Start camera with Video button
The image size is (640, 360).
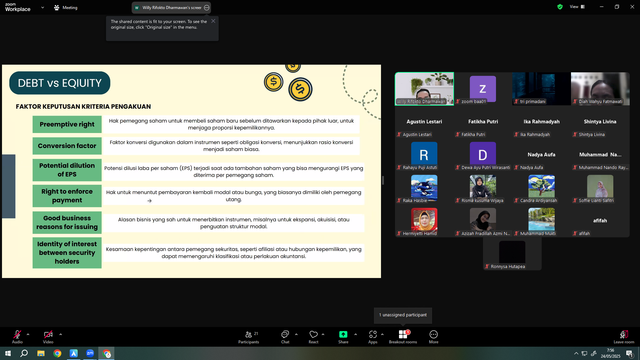48,337
